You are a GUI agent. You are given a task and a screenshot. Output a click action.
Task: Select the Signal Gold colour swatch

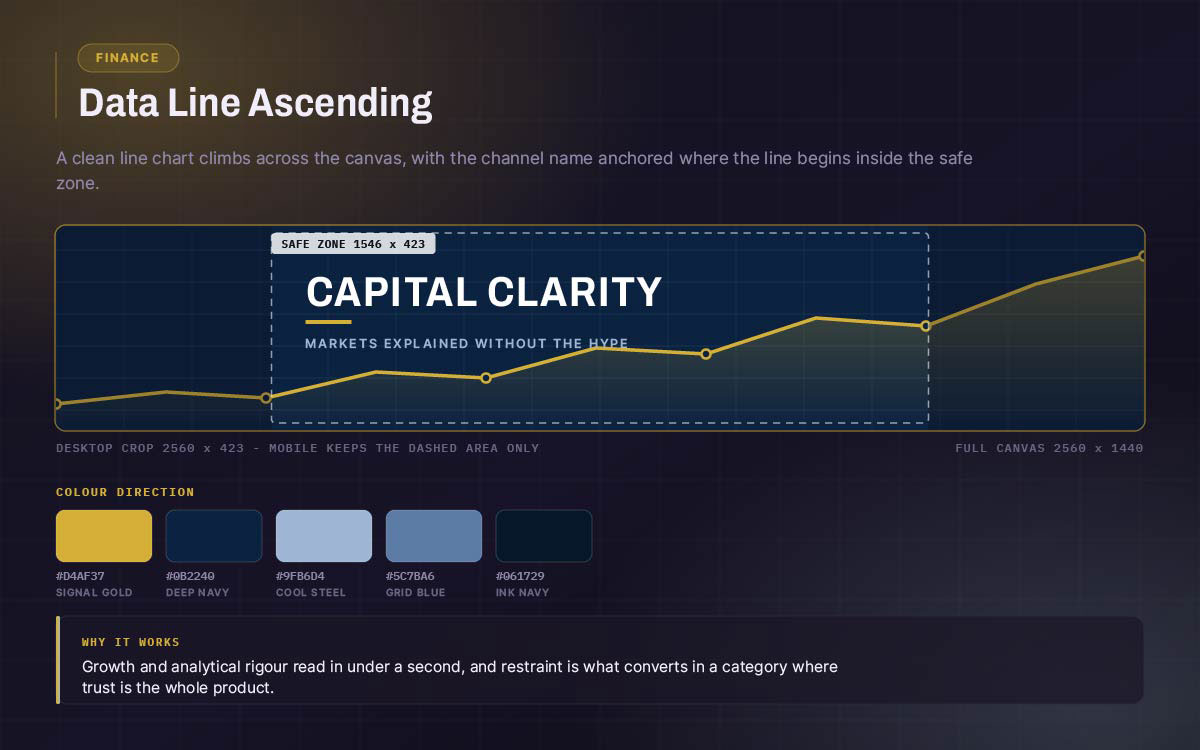(x=104, y=536)
